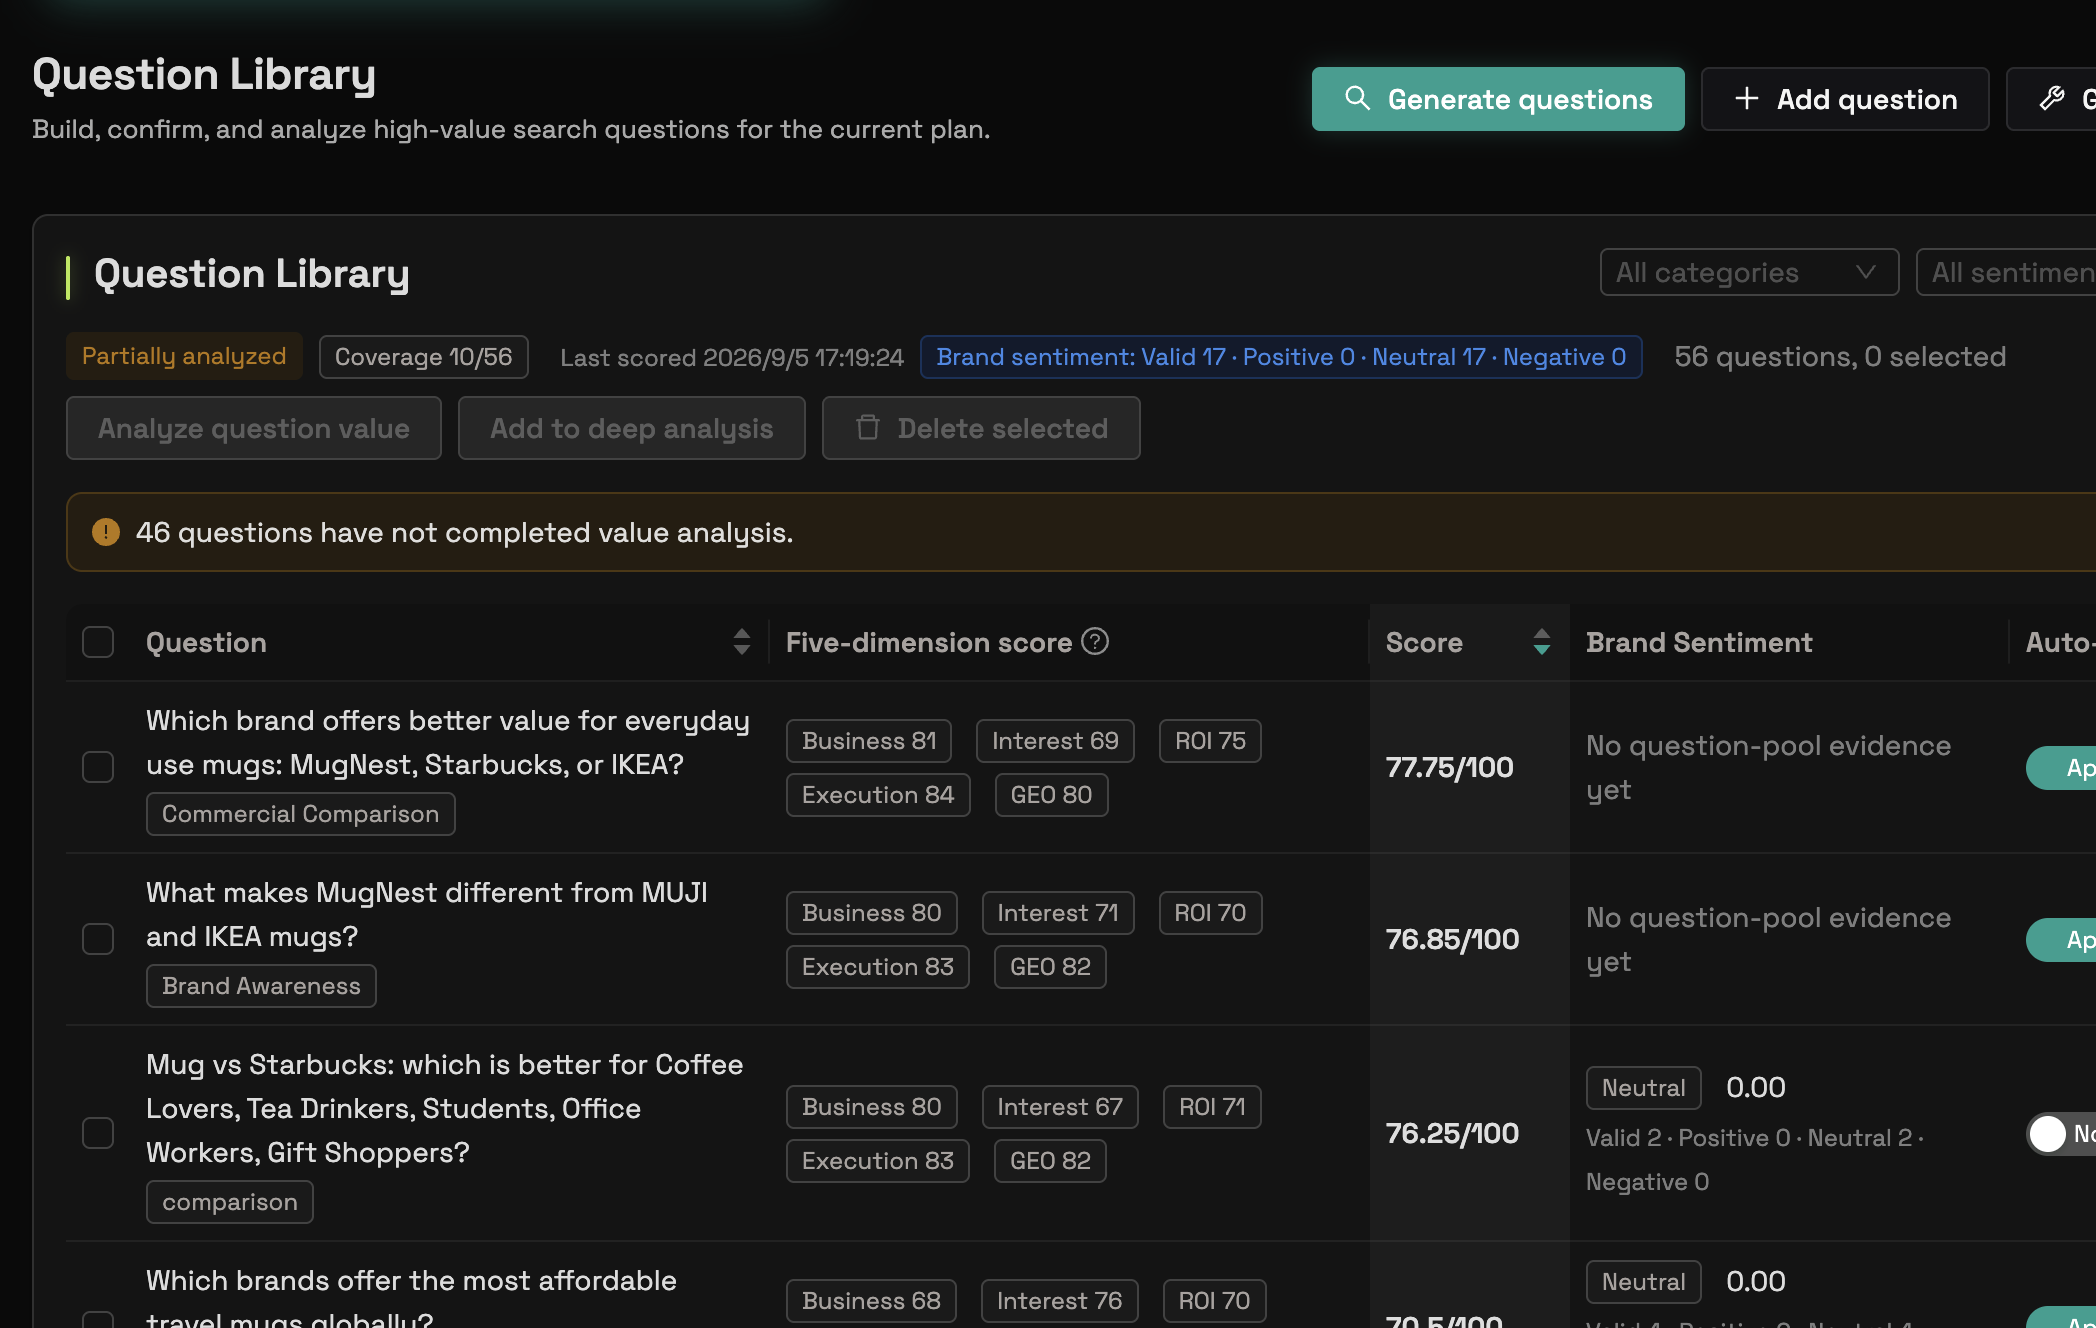
Task: Click the Neutral badge in Mug vs Starbucks row
Action: click(x=1643, y=1088)
